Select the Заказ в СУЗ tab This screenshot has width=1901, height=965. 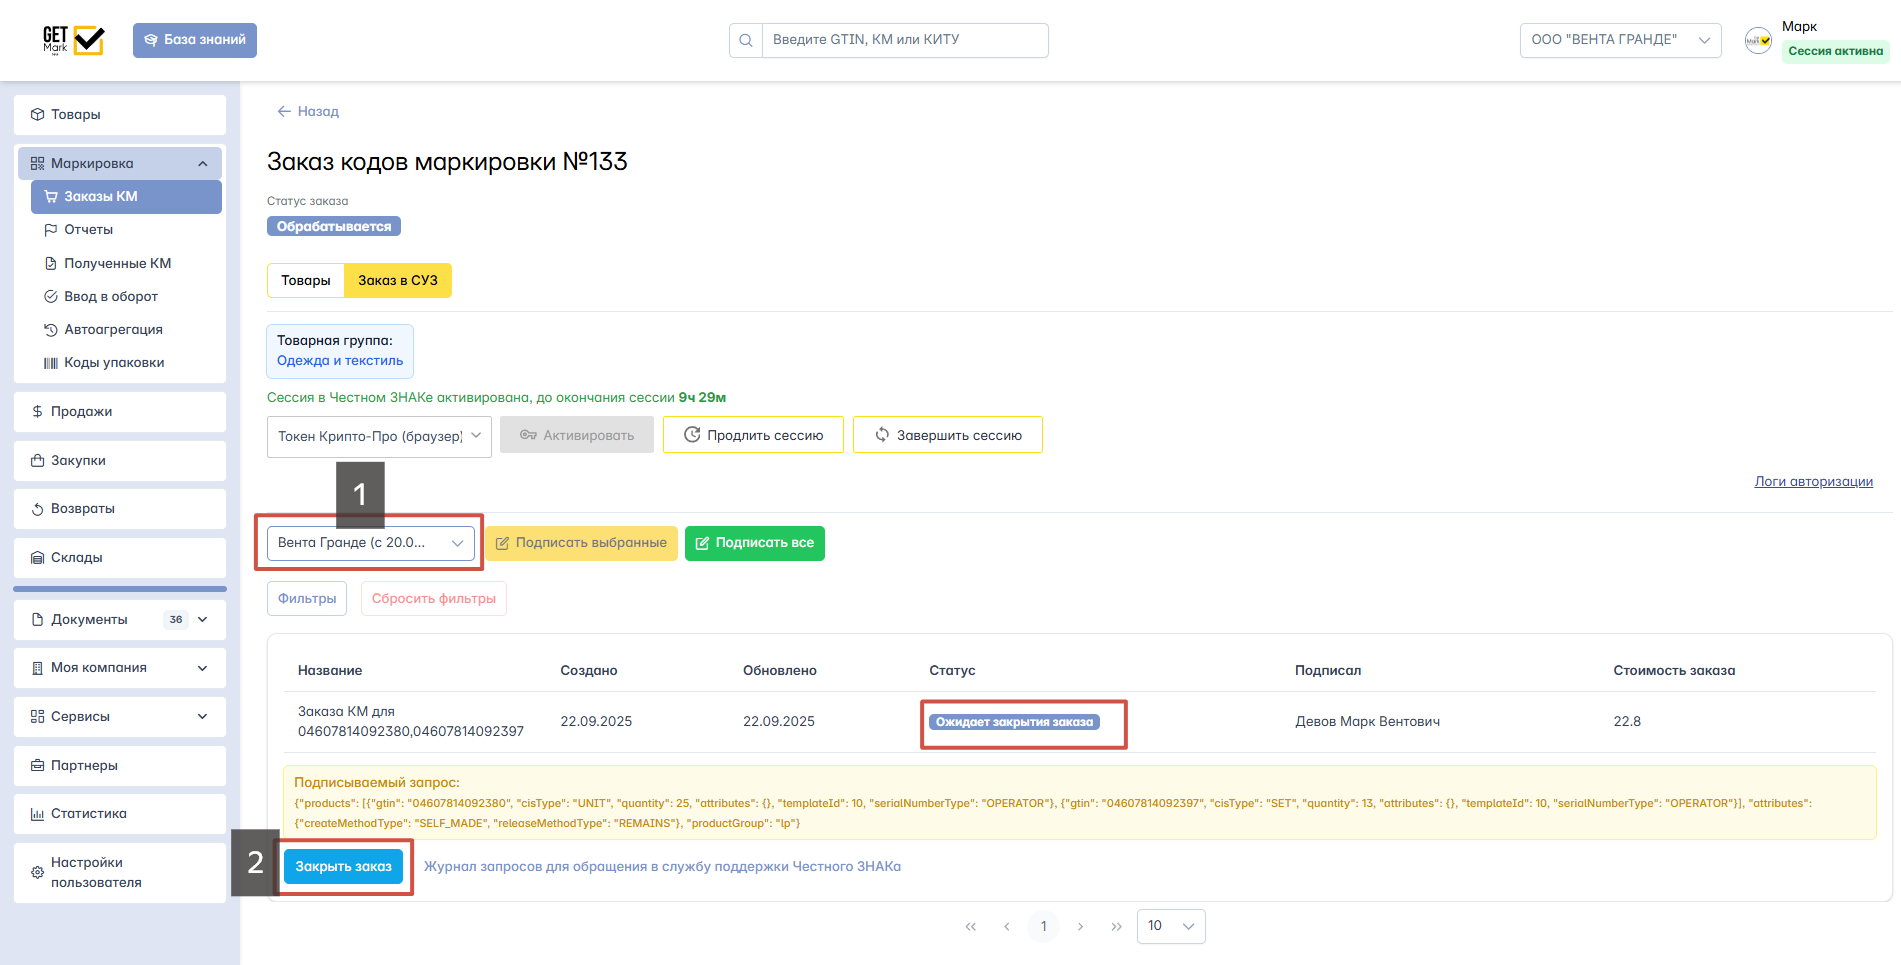pyautogui.click(x=397, y=281)
